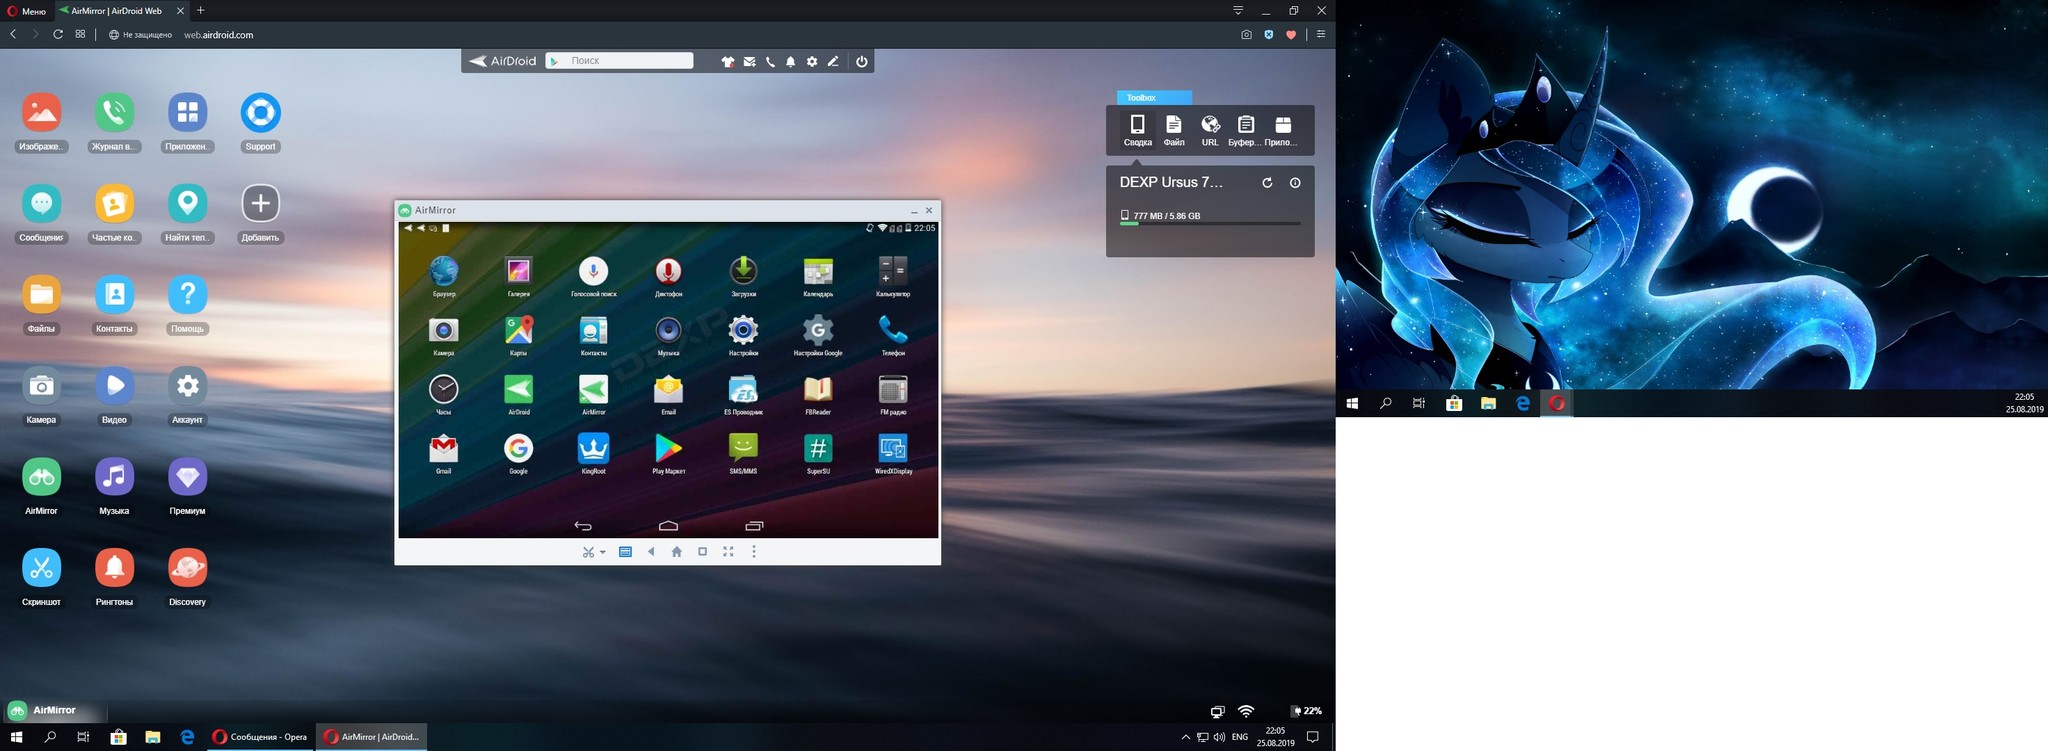Open the Файлы folder icon on AirDroid desktop

(x=42, y=295)
